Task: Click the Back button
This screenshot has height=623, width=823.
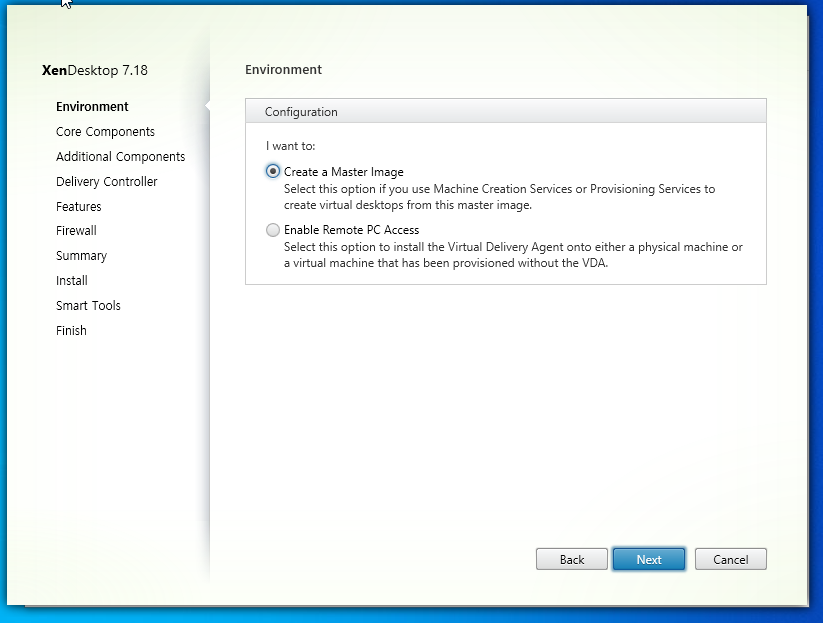Action: tap(572, 559)
